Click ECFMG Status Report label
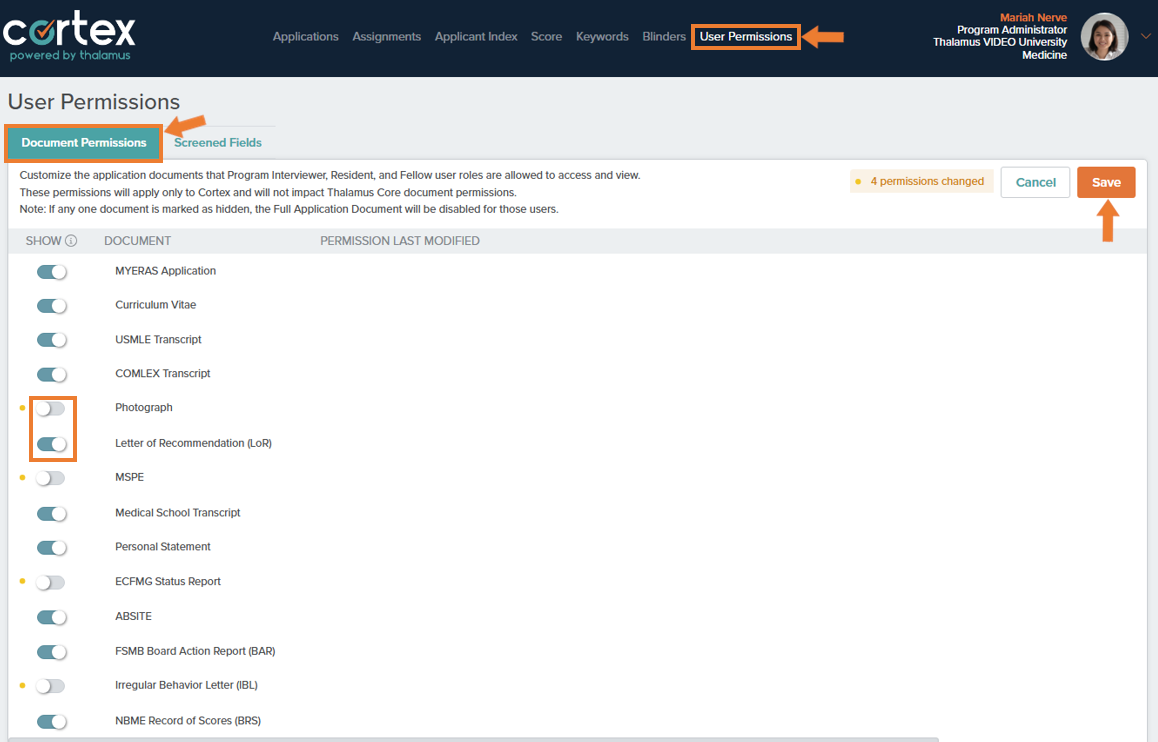Screen dimensions: 1158x742 pos(168,581)
